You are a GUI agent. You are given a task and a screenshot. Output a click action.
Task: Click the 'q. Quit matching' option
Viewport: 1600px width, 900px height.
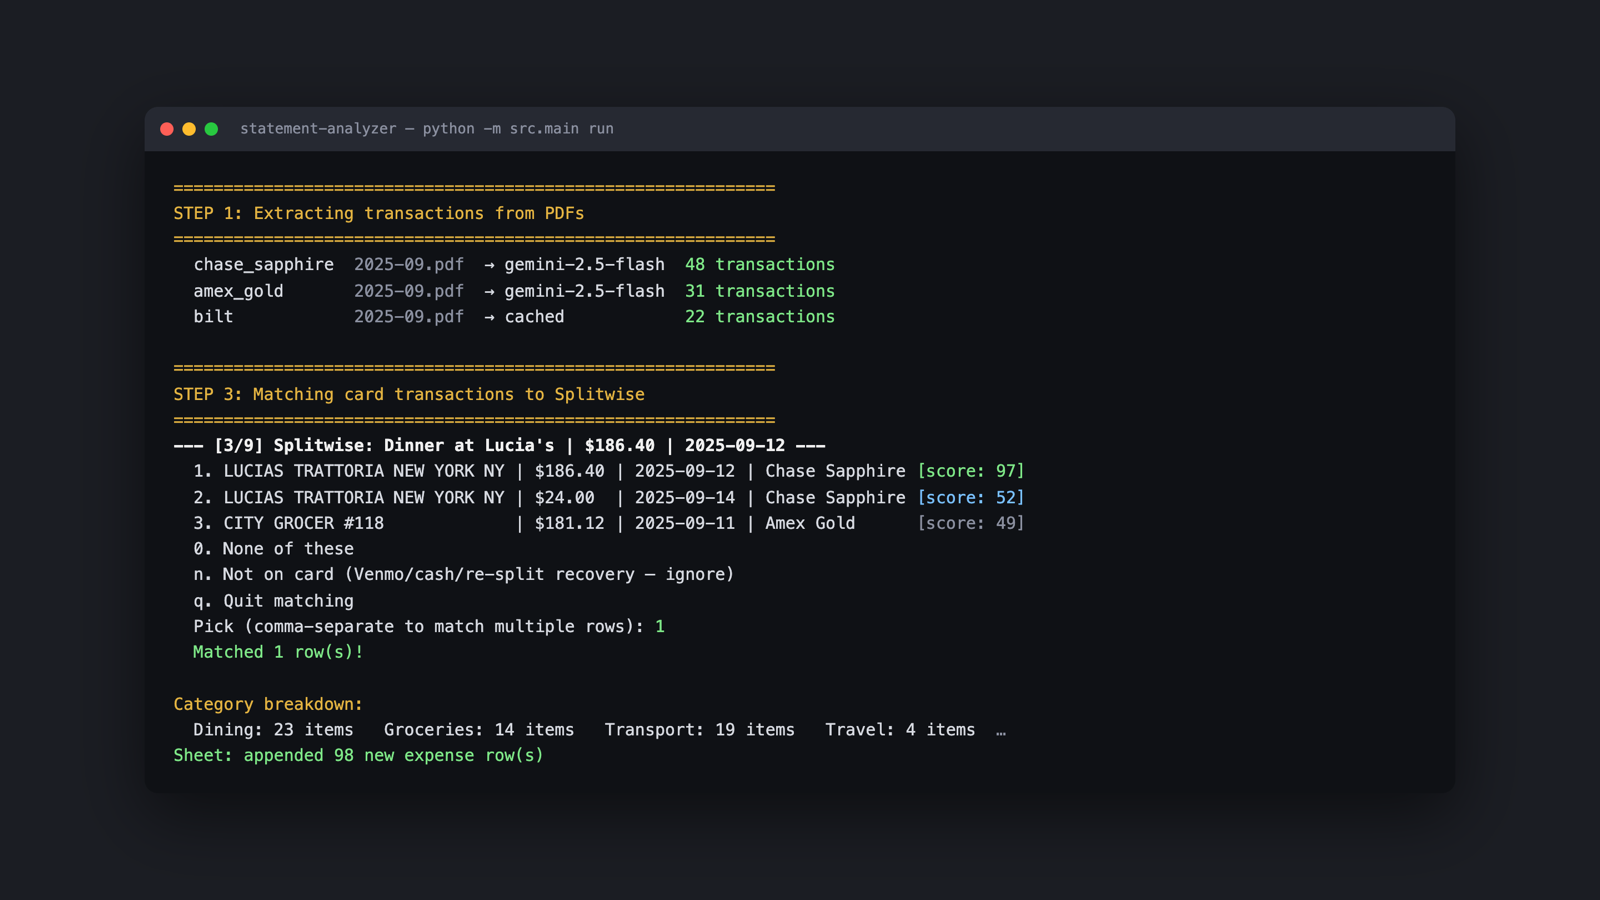[273, 601]
